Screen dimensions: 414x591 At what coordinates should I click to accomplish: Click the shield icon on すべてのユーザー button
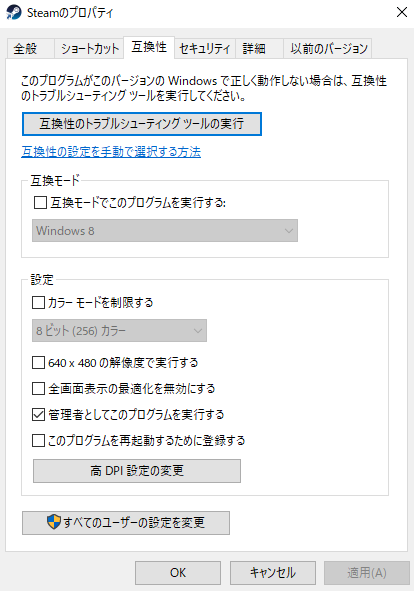(x=54, y=522)
